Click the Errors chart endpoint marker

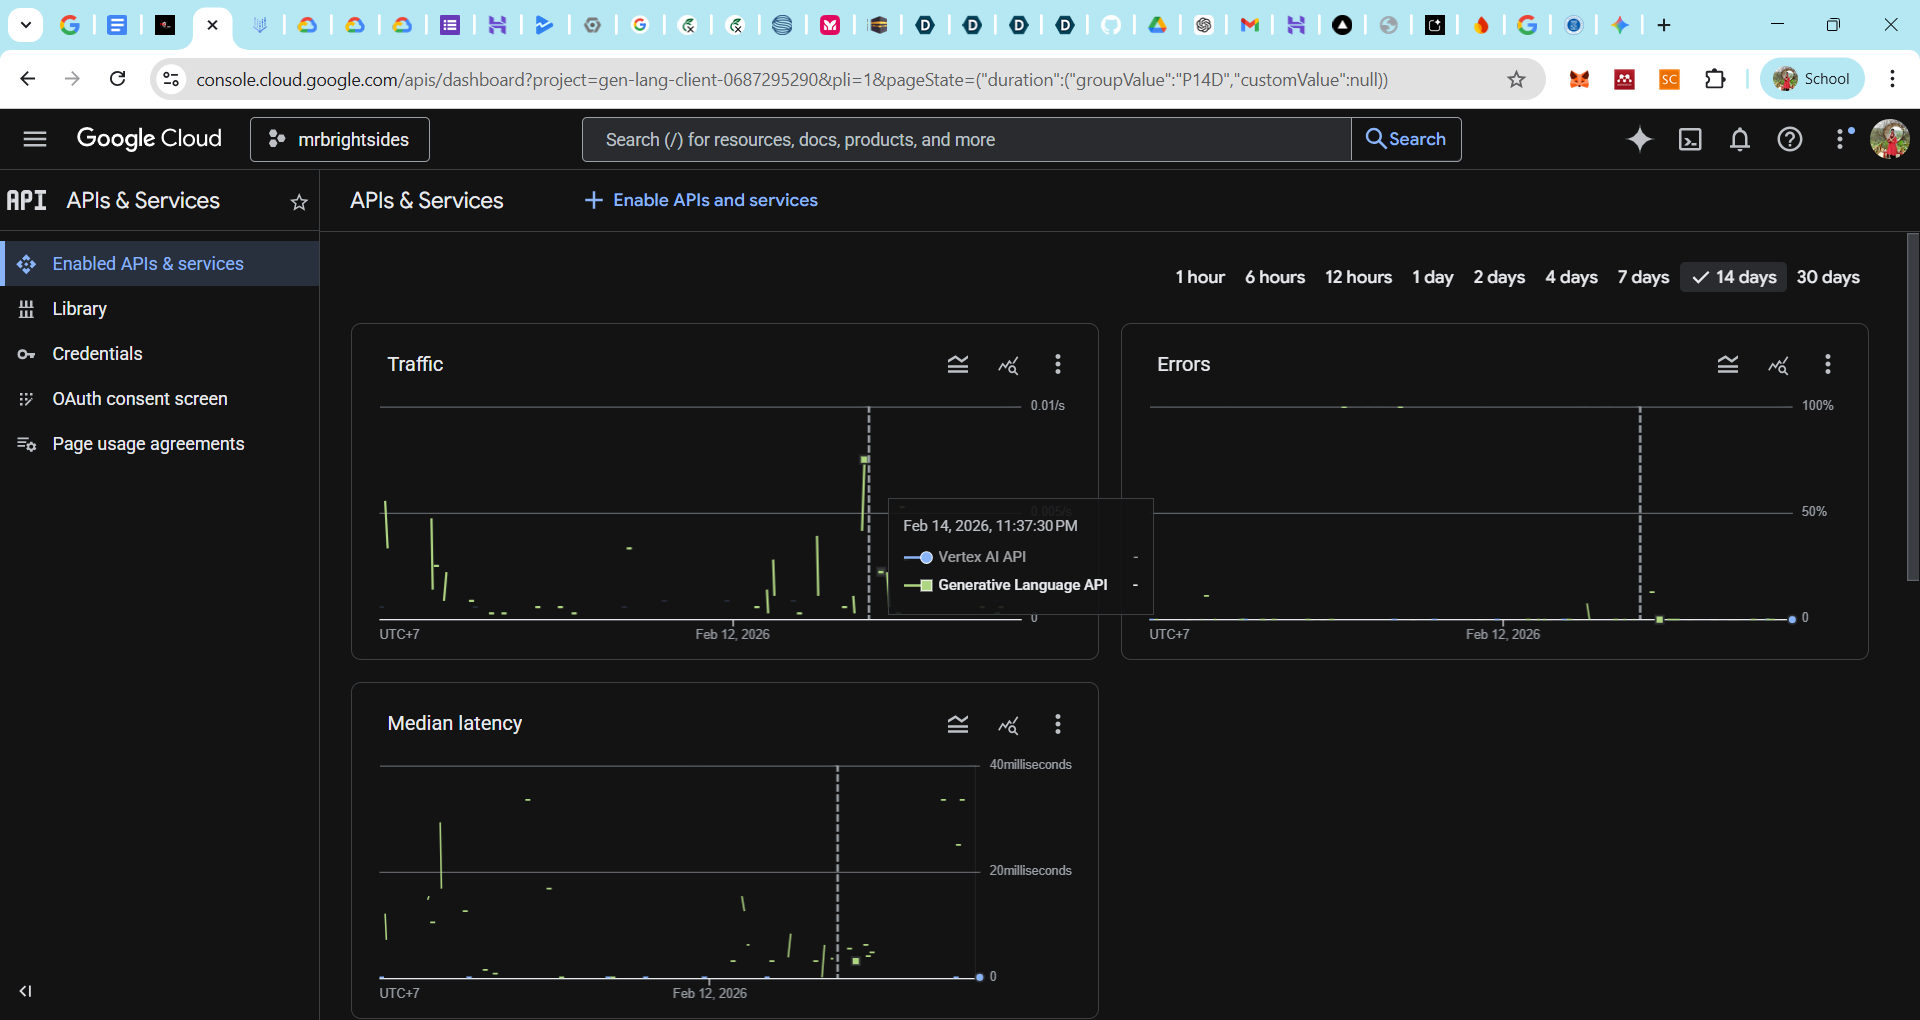point(1792,619)
